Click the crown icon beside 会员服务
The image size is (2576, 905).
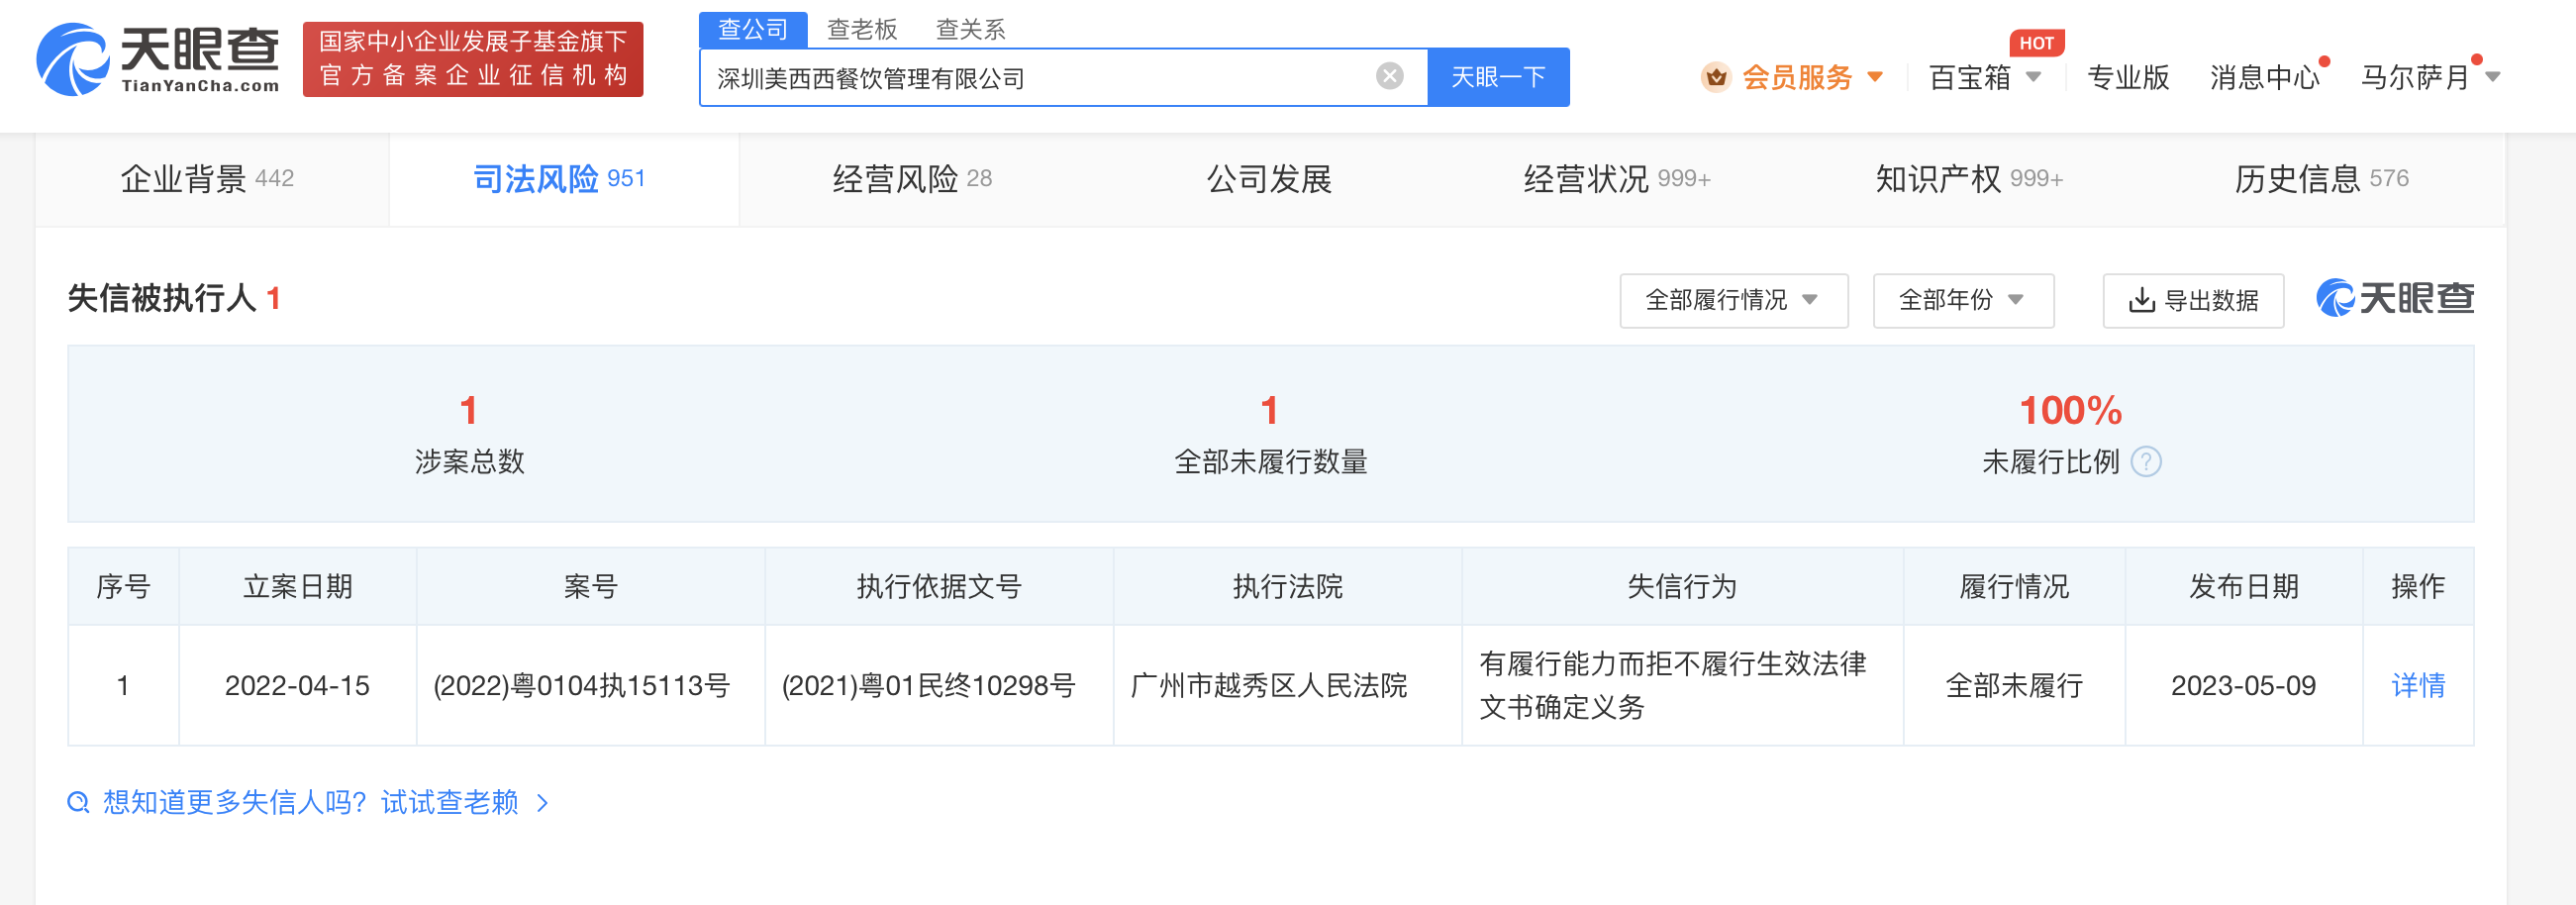[1716, 77]
